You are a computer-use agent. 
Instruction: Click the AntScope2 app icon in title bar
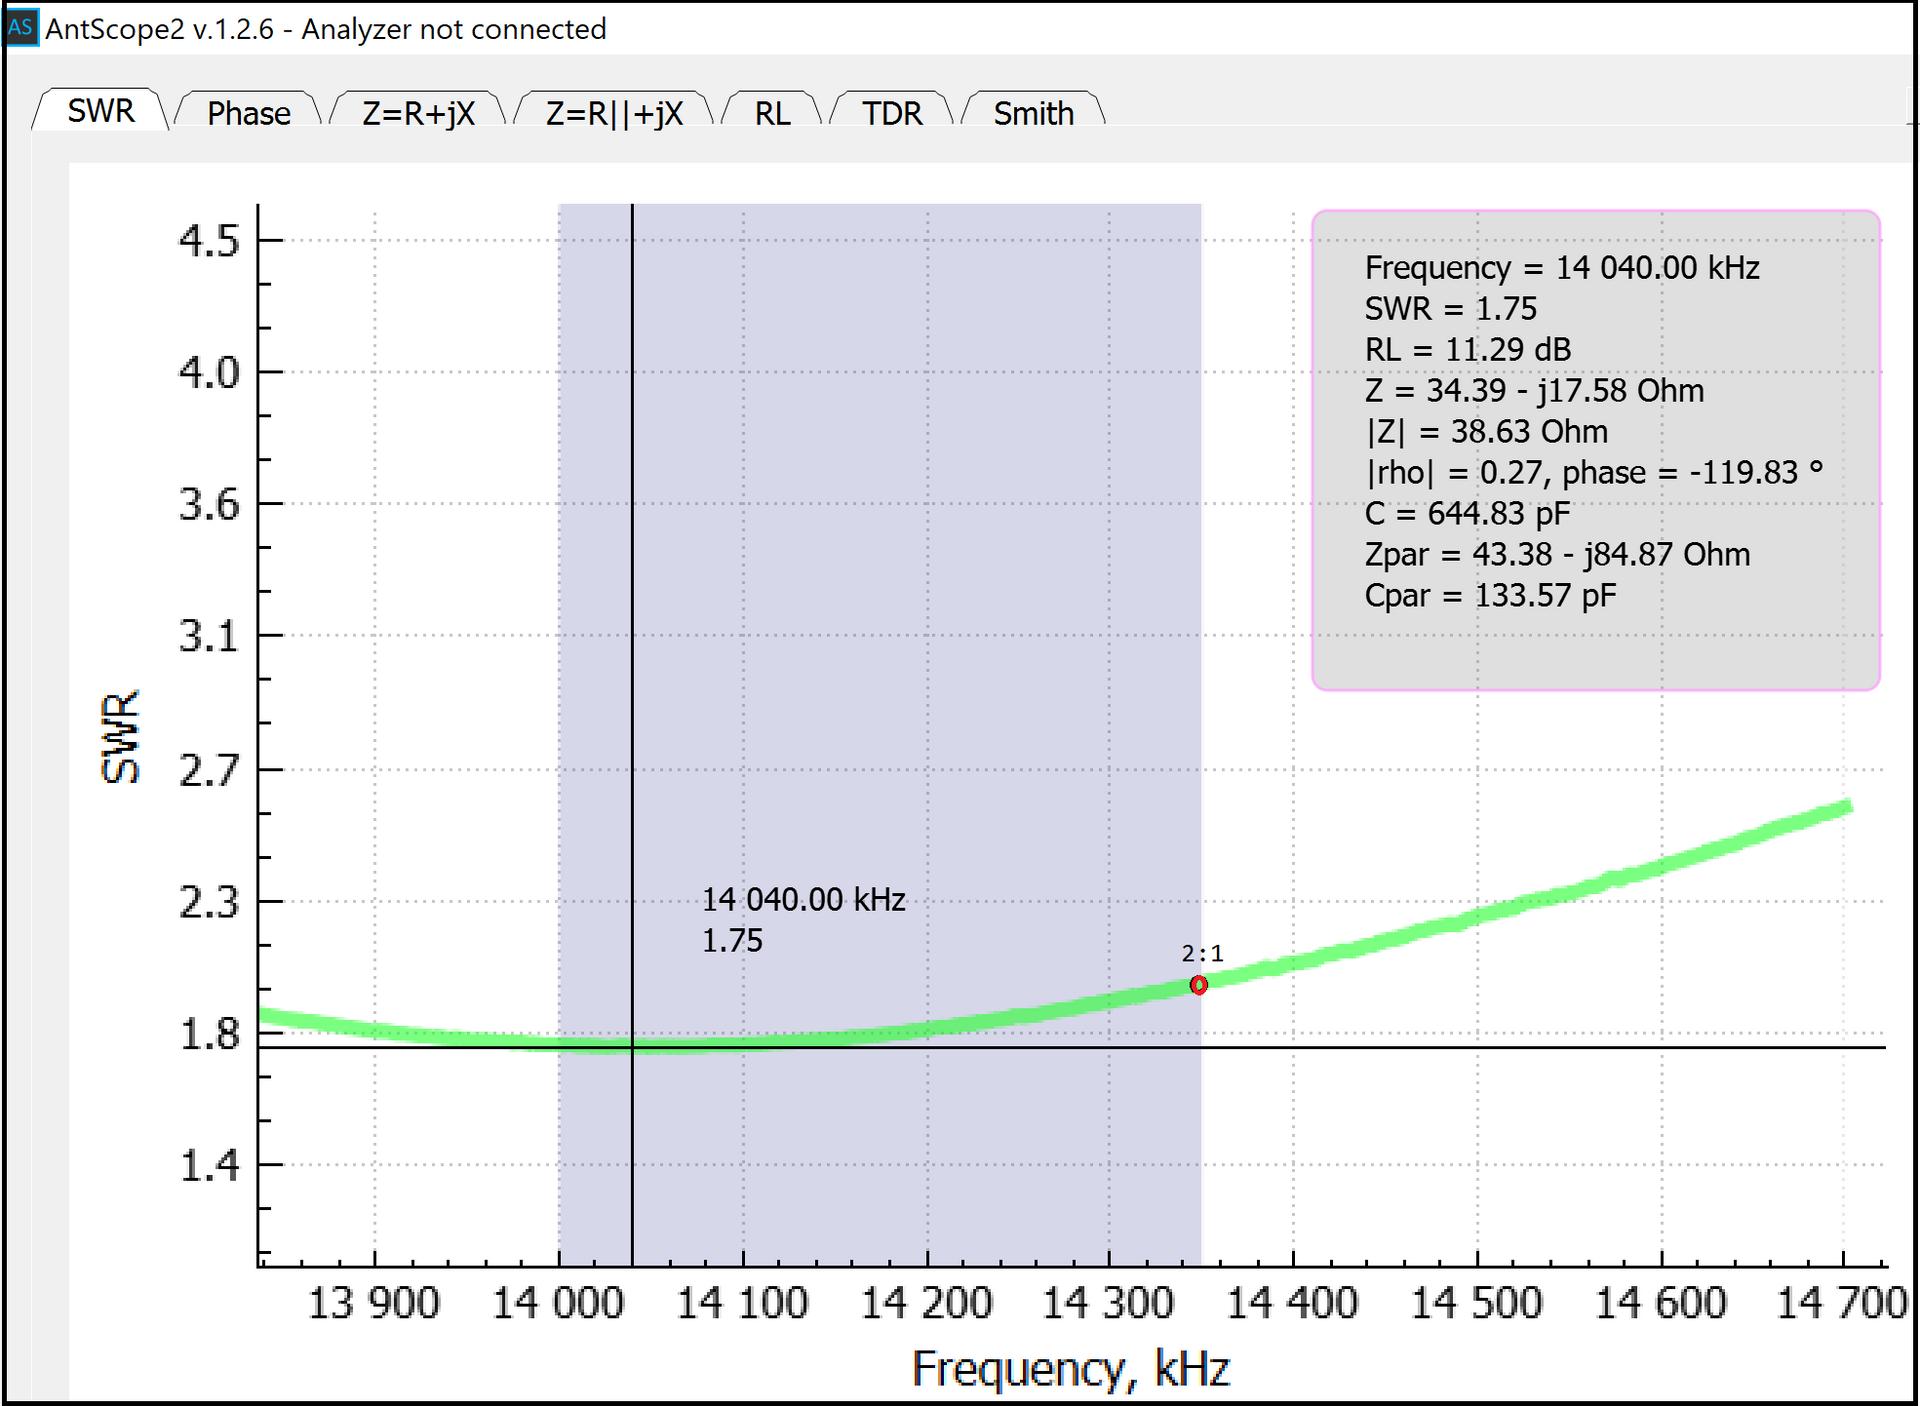[20, 27]
